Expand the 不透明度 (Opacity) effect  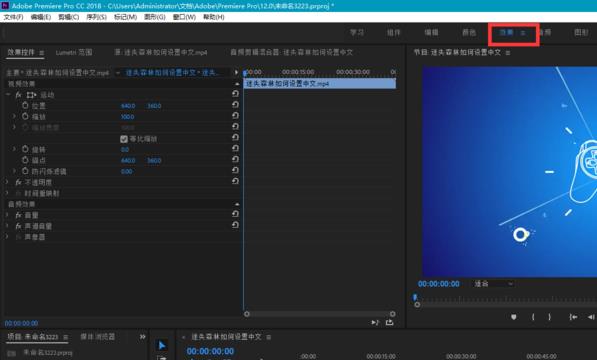point(7,182)
